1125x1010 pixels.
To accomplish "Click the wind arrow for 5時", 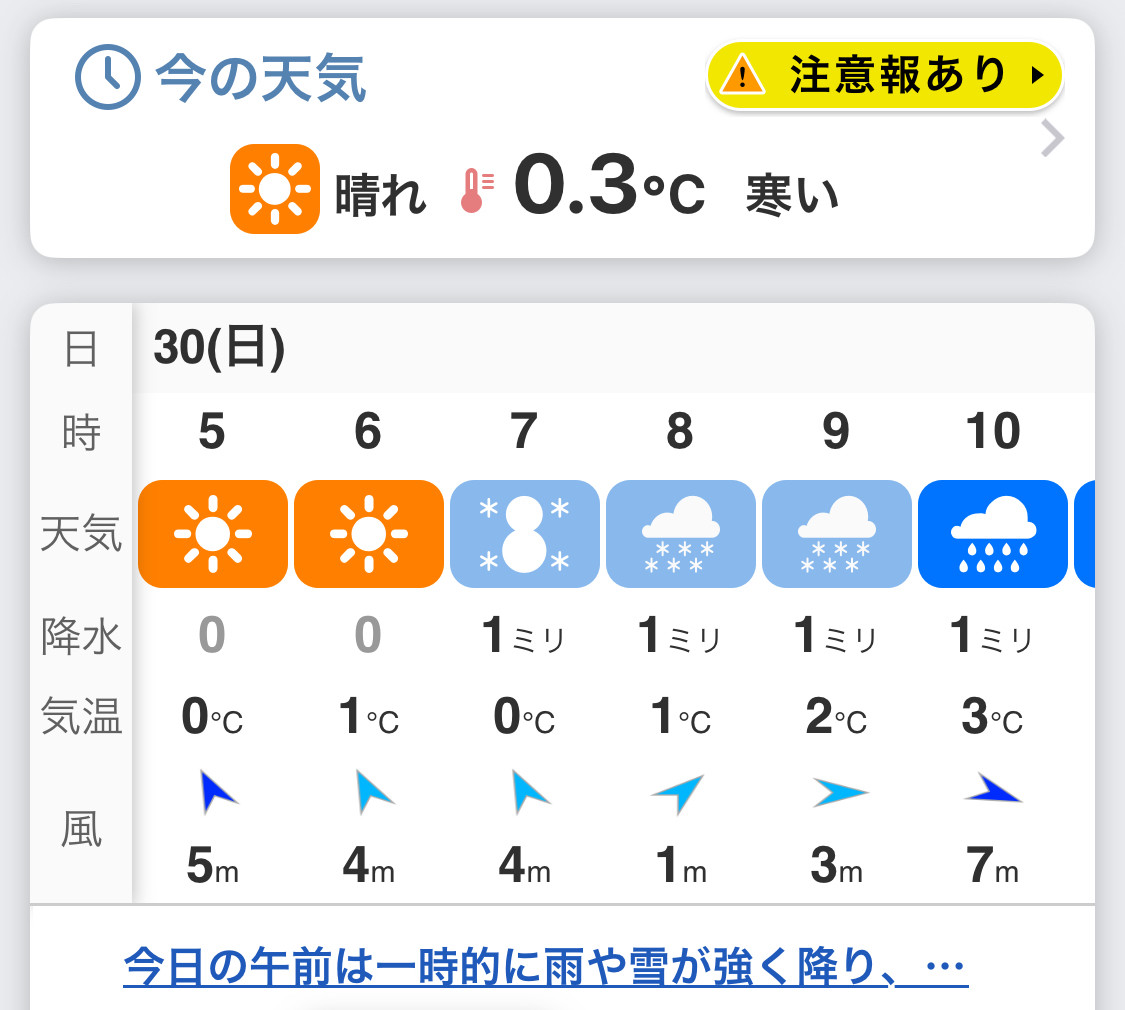I will click(x=217, y=792).
